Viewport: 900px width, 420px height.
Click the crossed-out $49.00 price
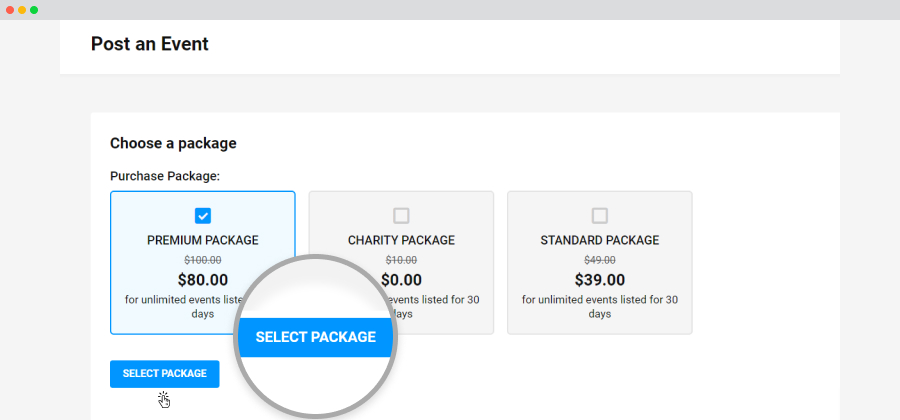tap(600, 260)
